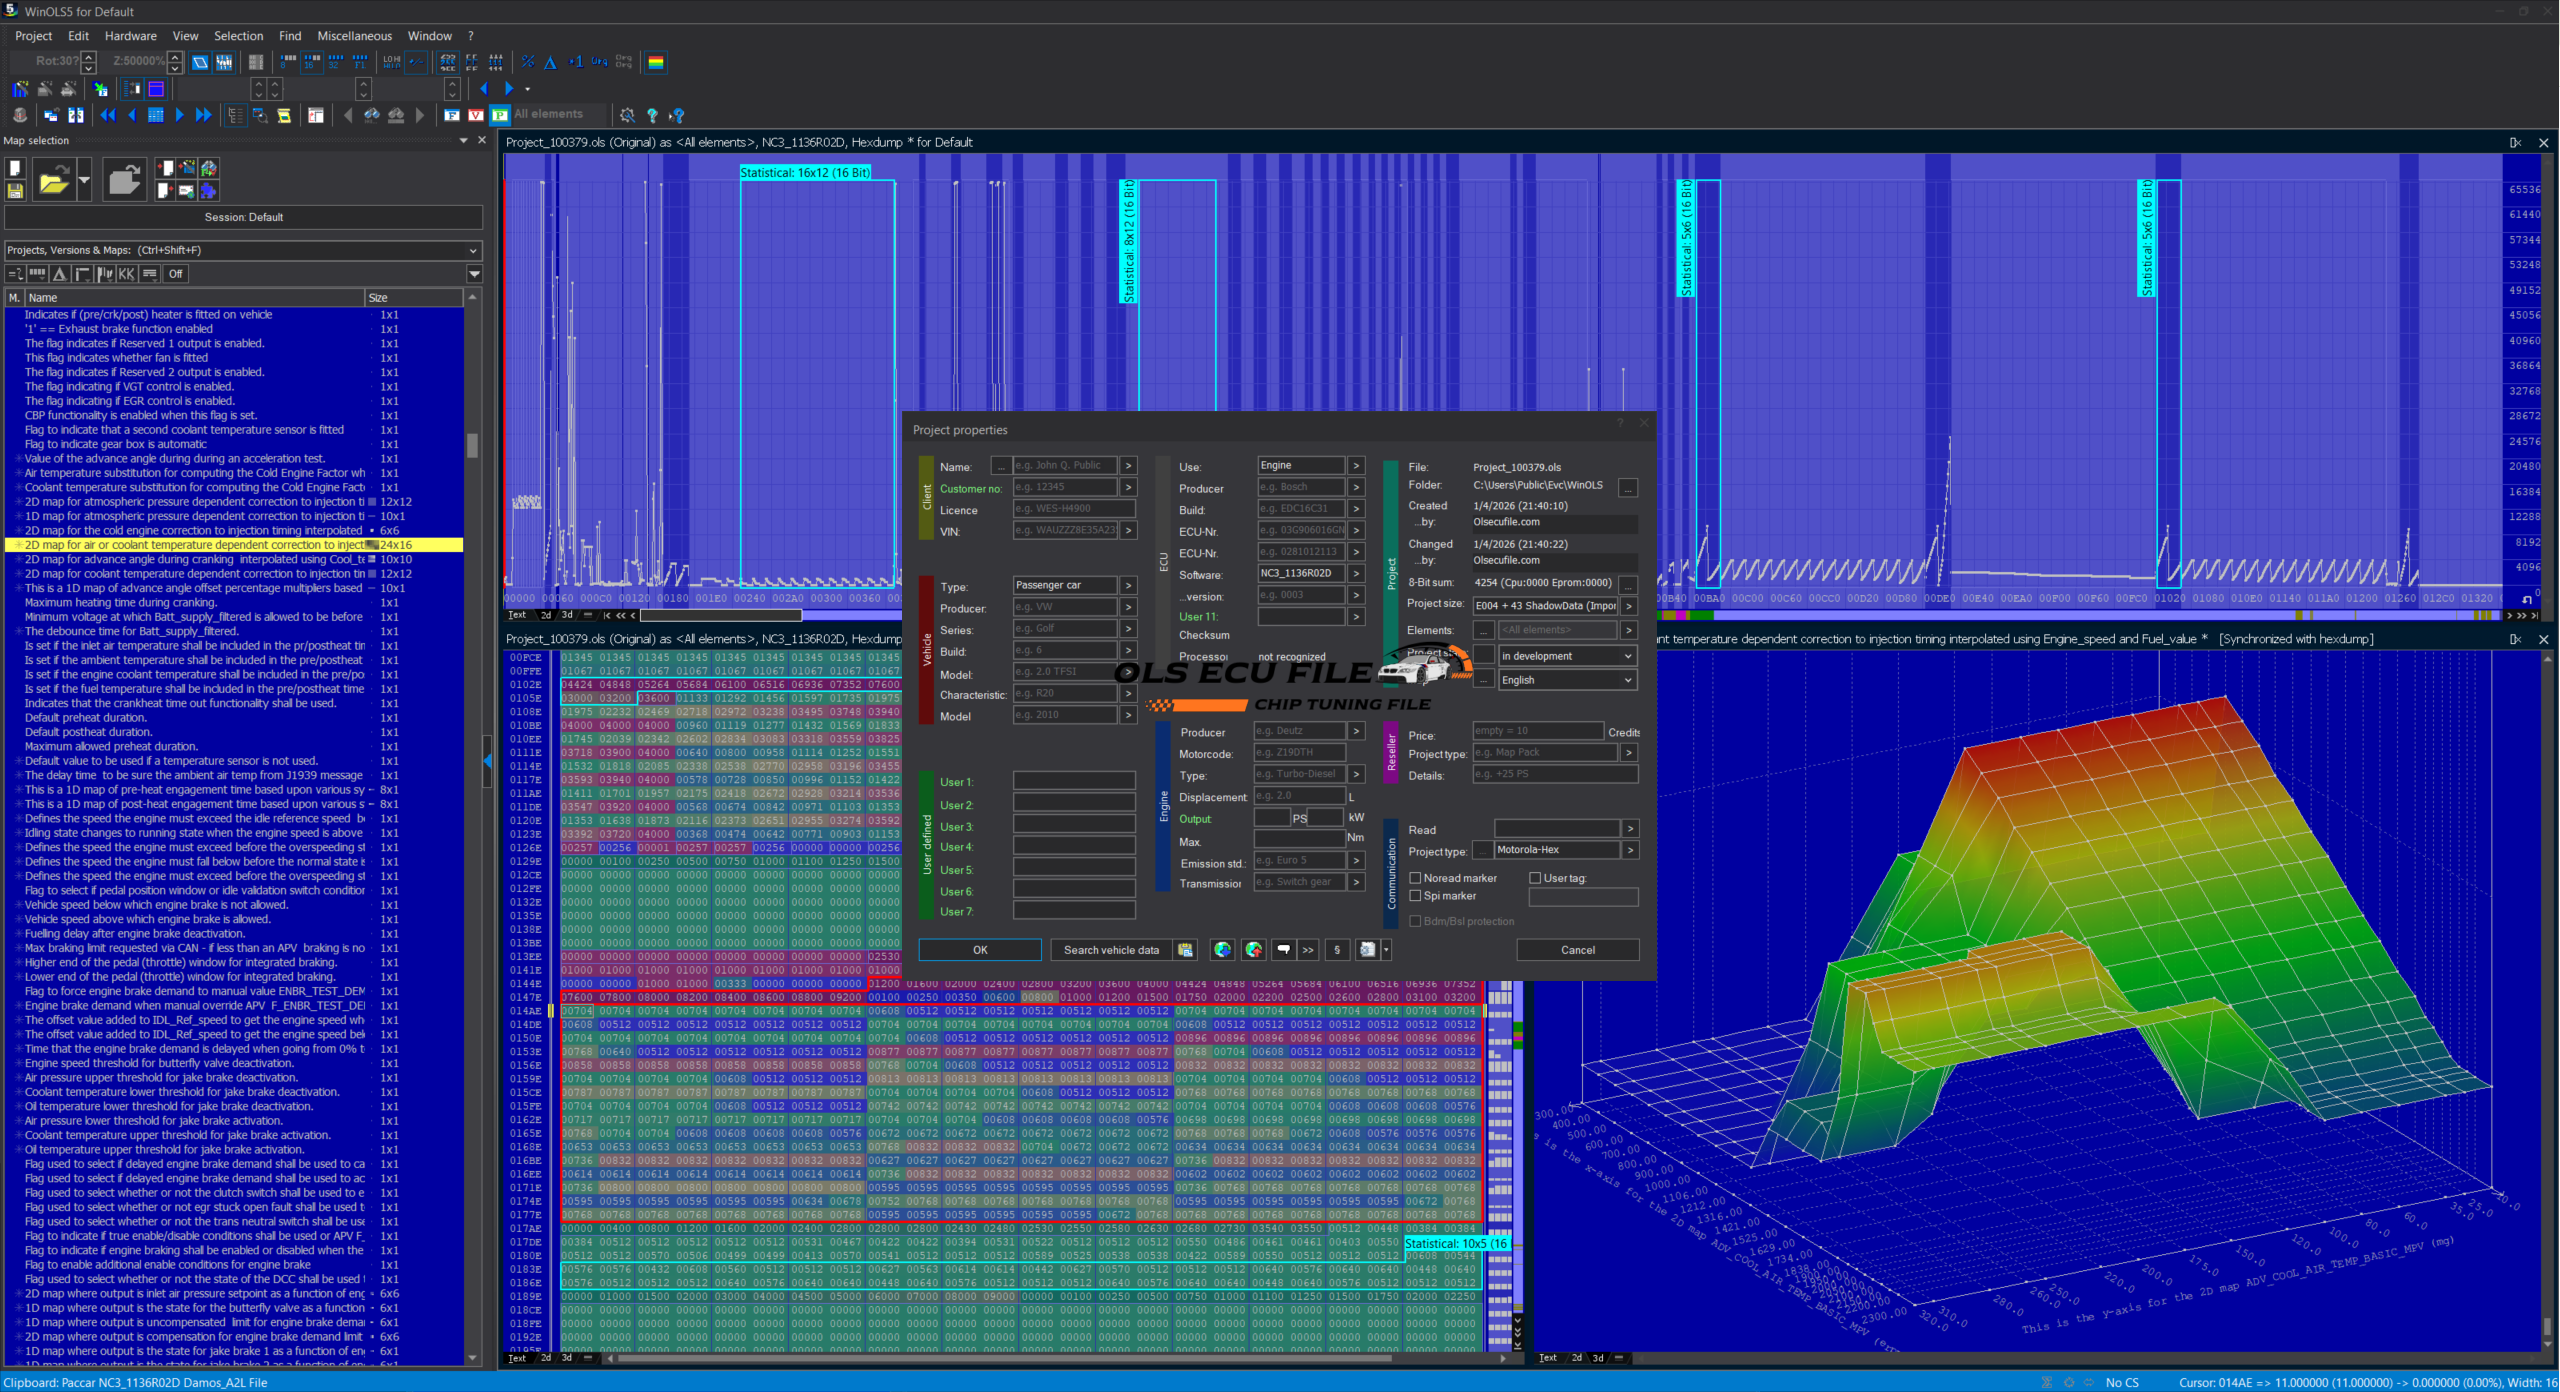Open the Hardware menu
The width and height of the screenshot is (2560, 1392).
click(130, 36)
